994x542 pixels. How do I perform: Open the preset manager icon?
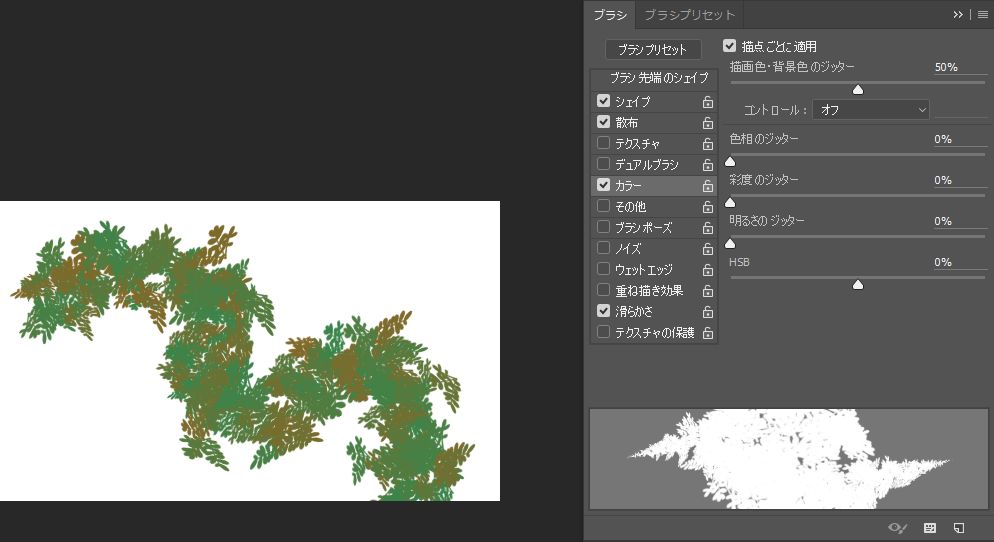point(929,527)
